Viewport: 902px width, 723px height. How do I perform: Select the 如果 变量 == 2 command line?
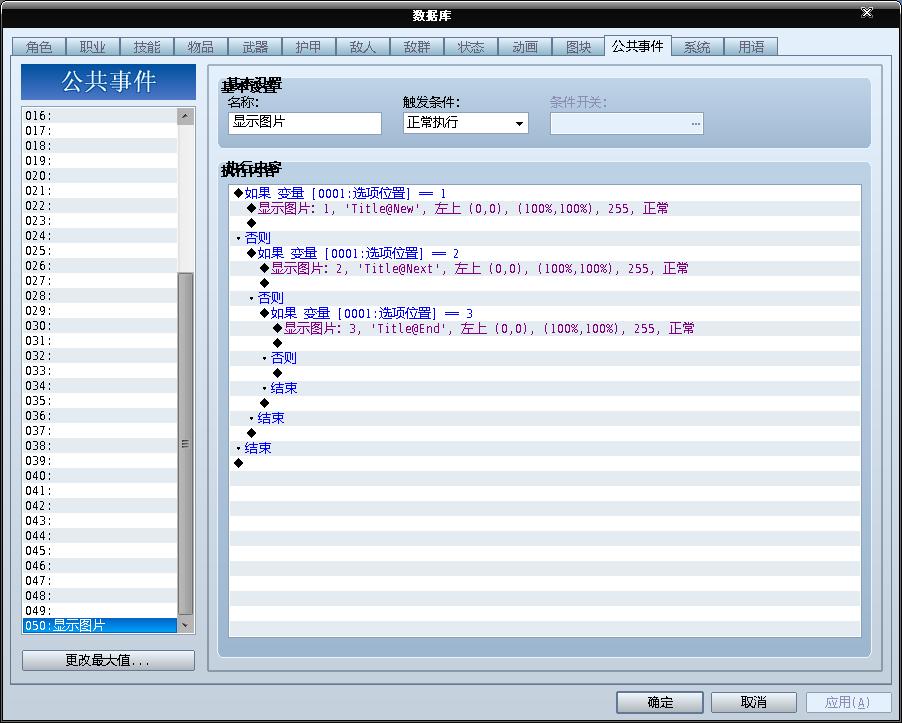pos(545,253)
